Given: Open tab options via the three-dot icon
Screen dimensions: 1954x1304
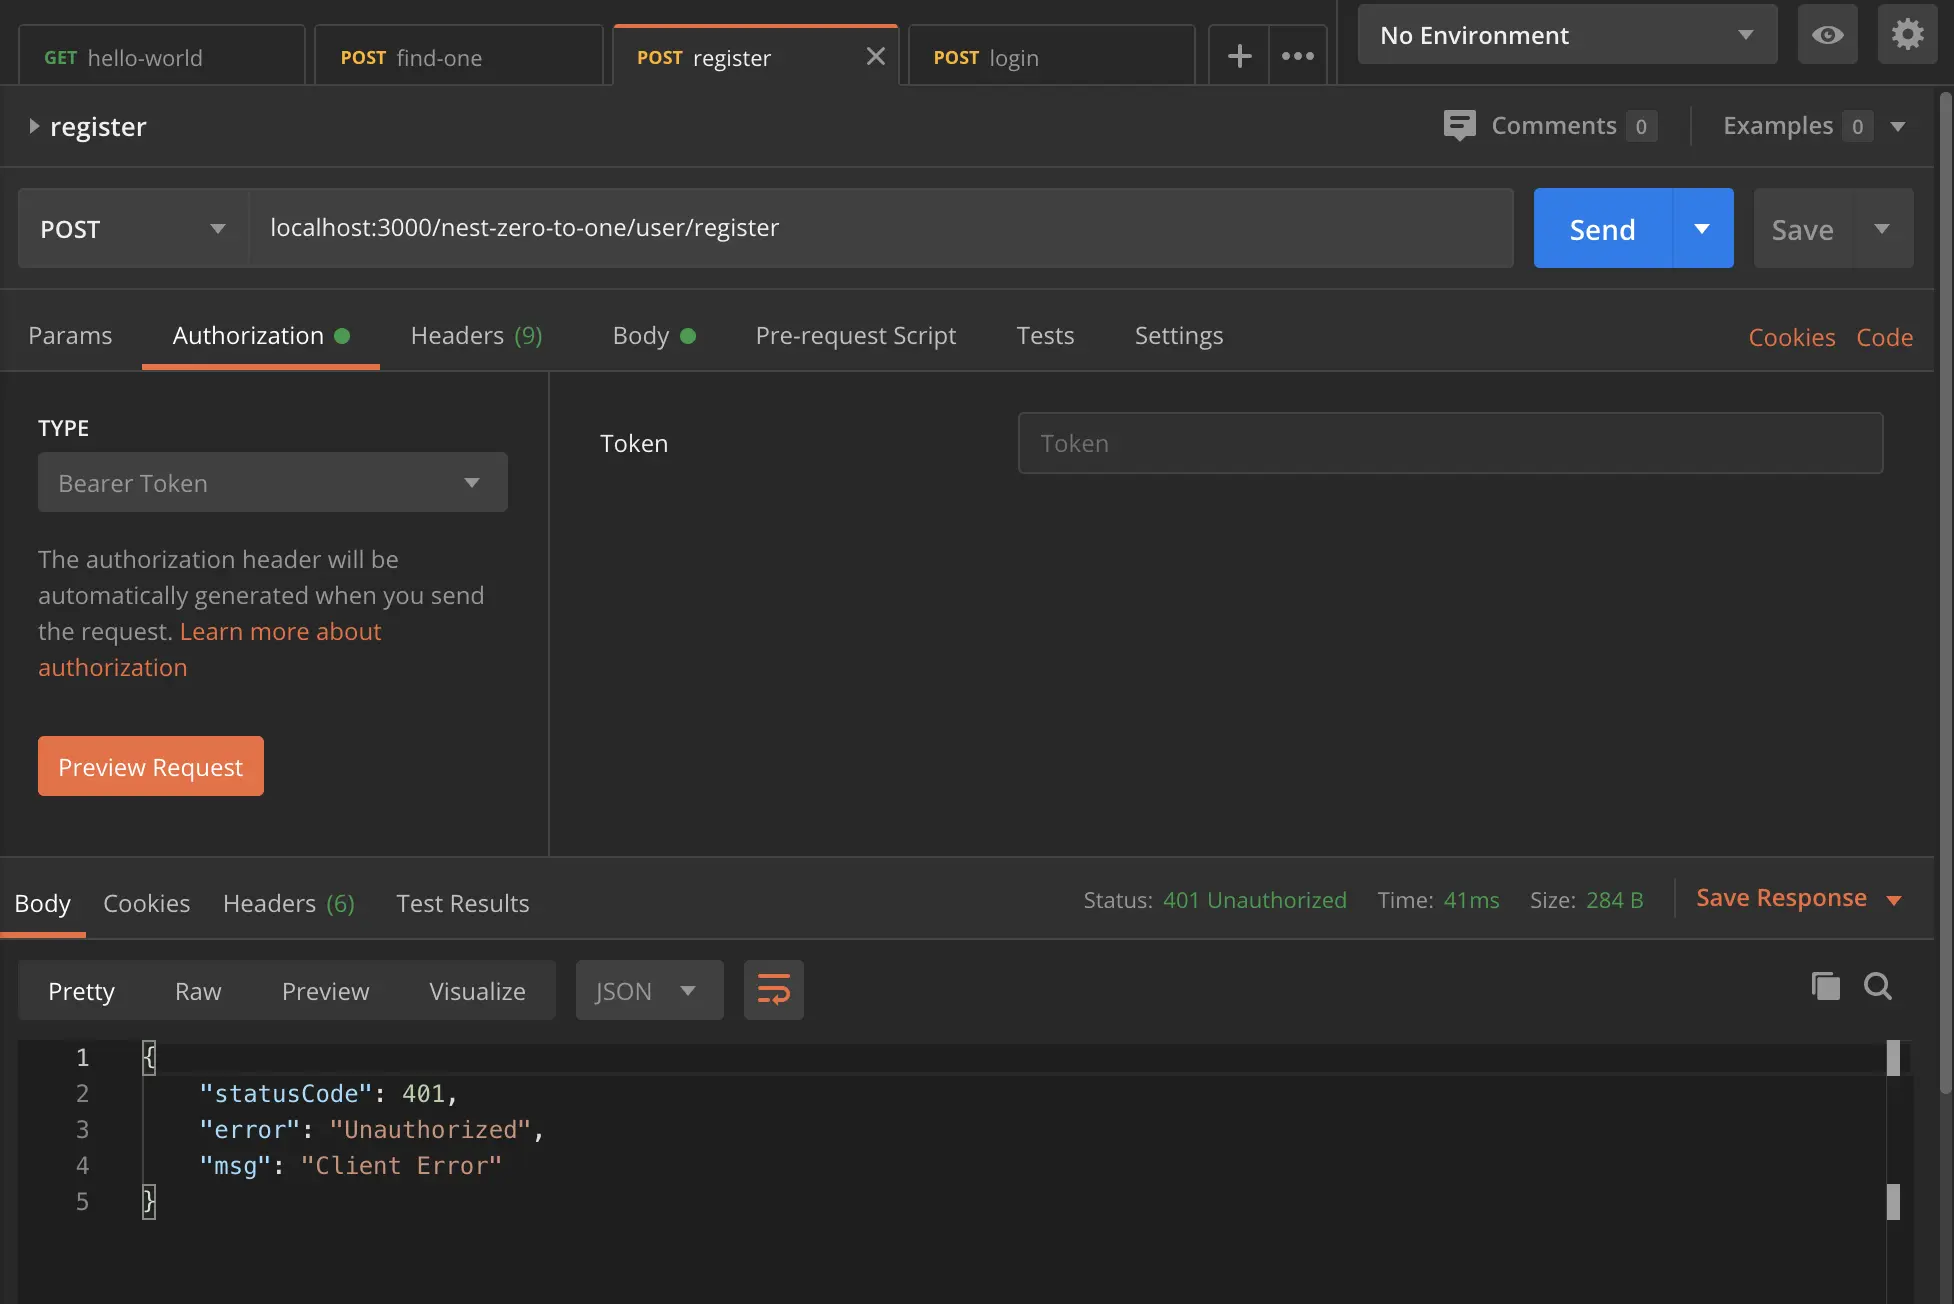Looking at the screenshot, I should pyautogui.click(x=1298, y=56).
